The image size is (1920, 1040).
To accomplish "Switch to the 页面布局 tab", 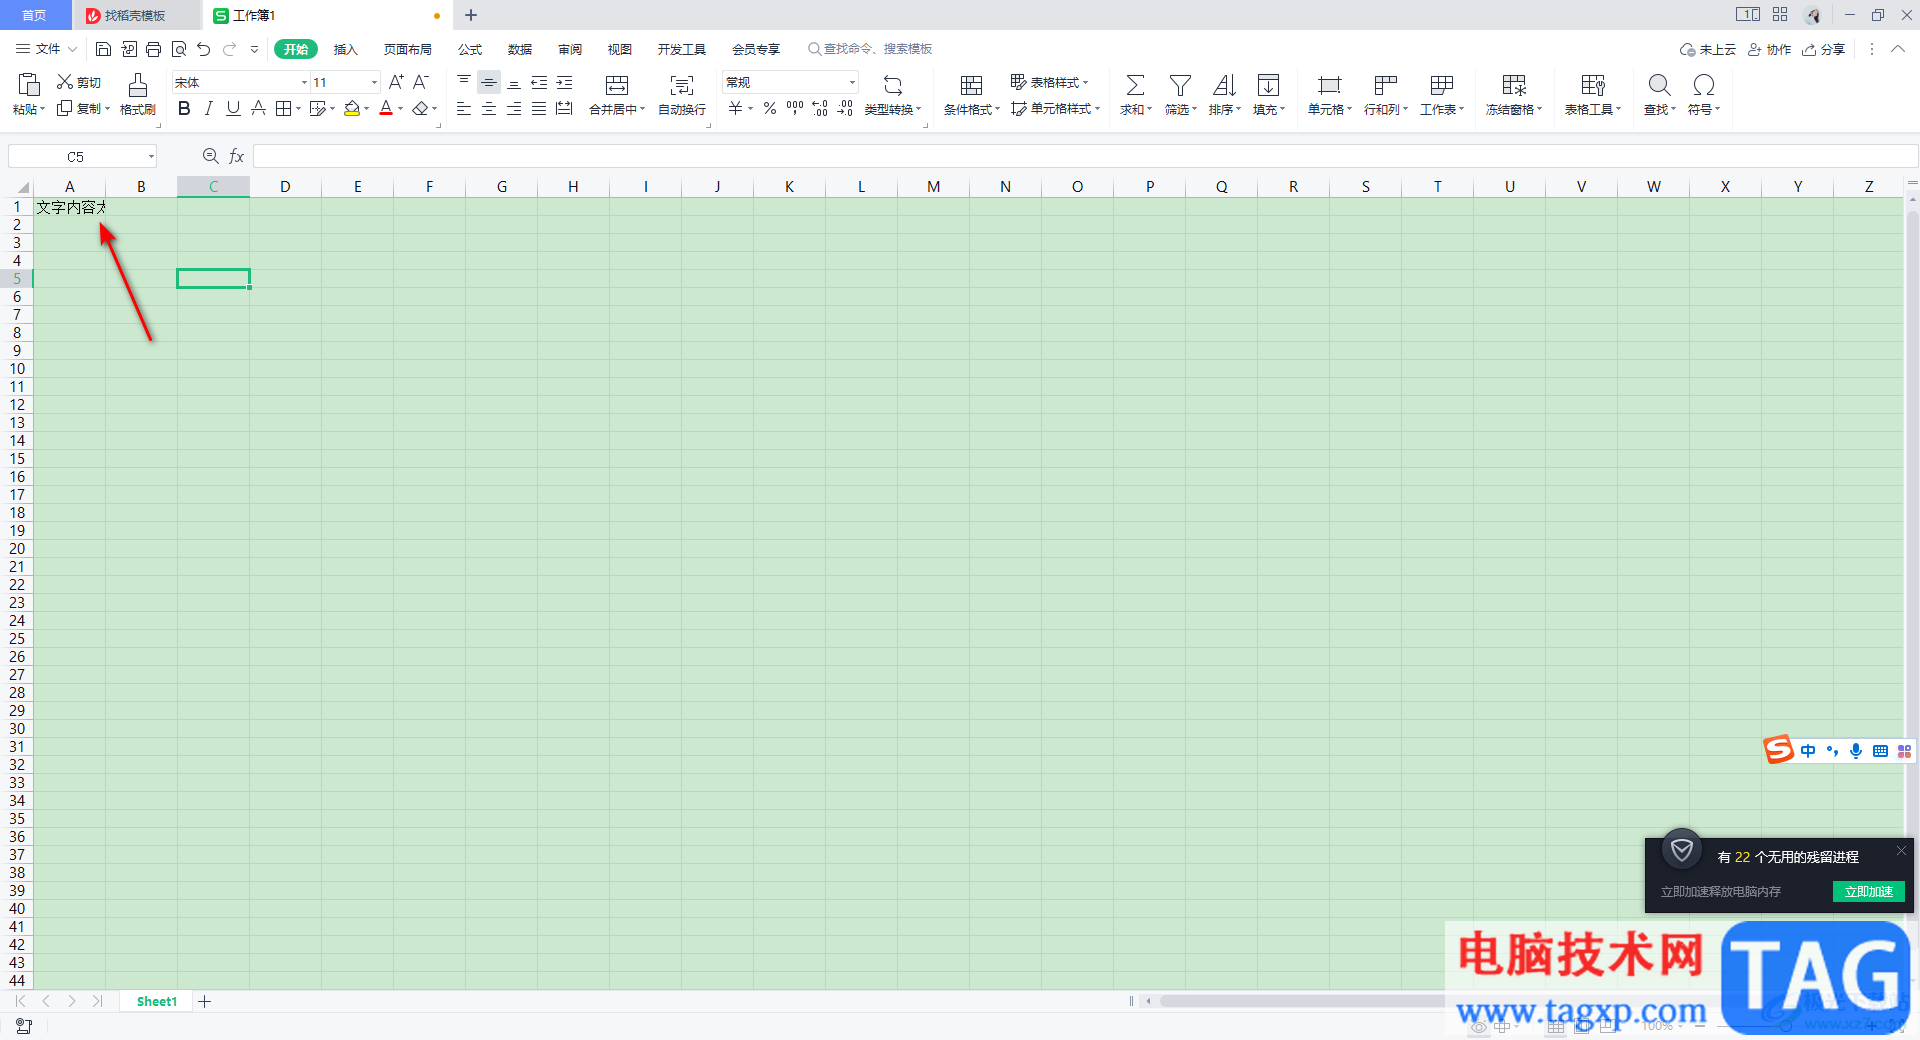I will click(408, 49).
